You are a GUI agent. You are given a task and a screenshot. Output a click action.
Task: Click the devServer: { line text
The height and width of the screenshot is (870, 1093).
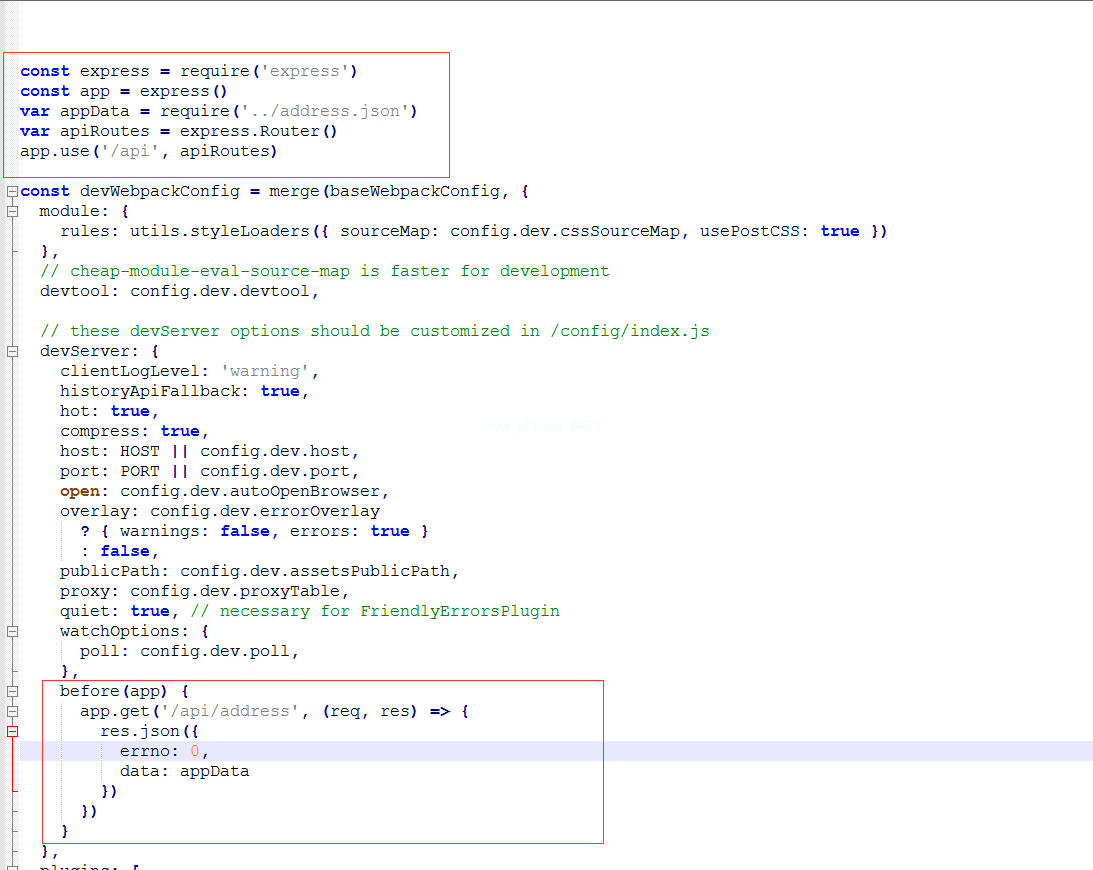[99, 351]
